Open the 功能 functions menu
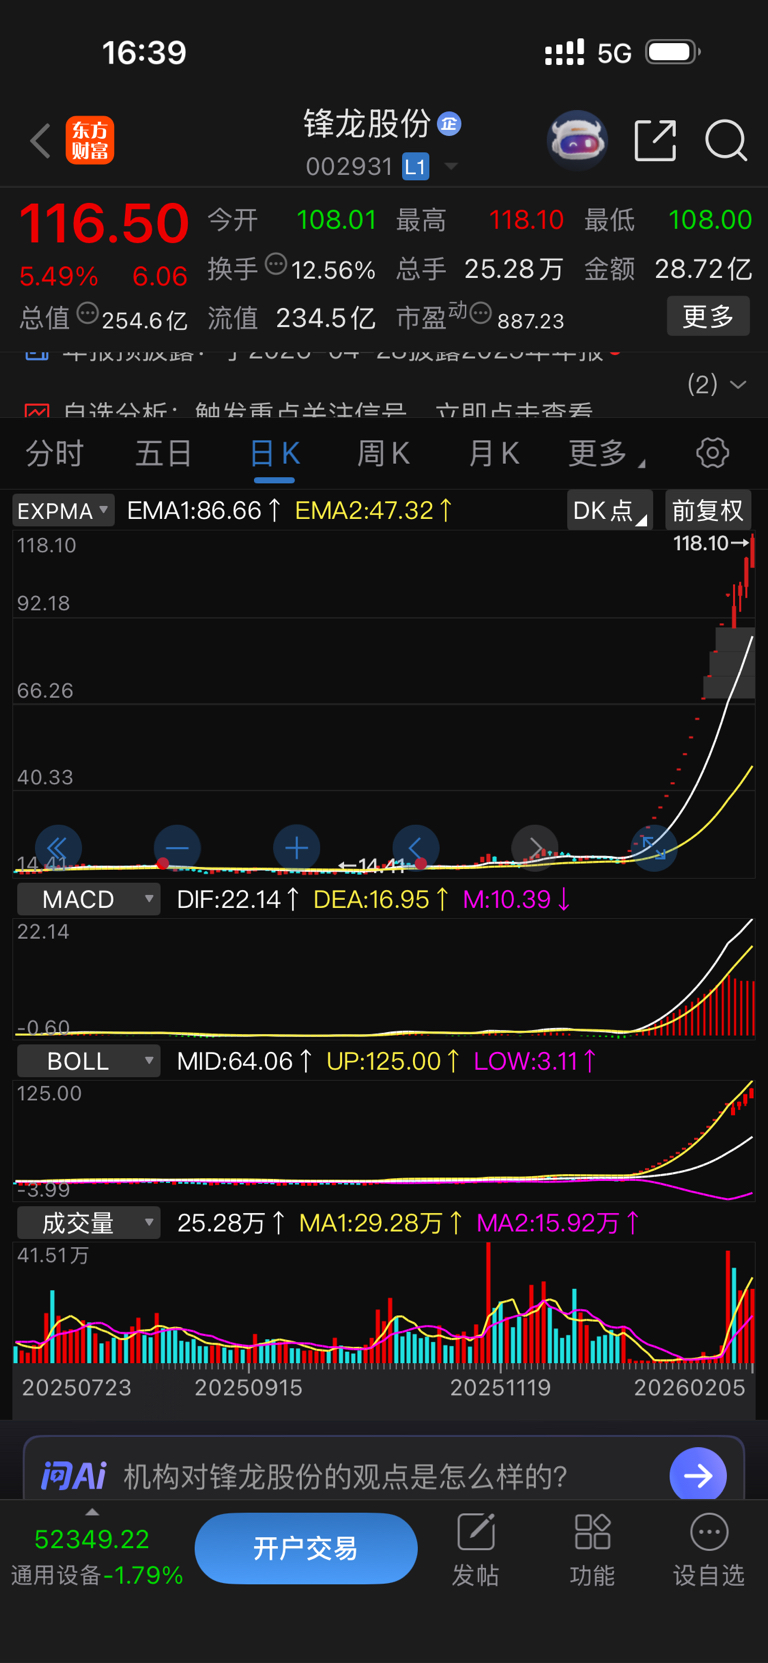This screenshot has height=1663, width=768. point(592,1549)
